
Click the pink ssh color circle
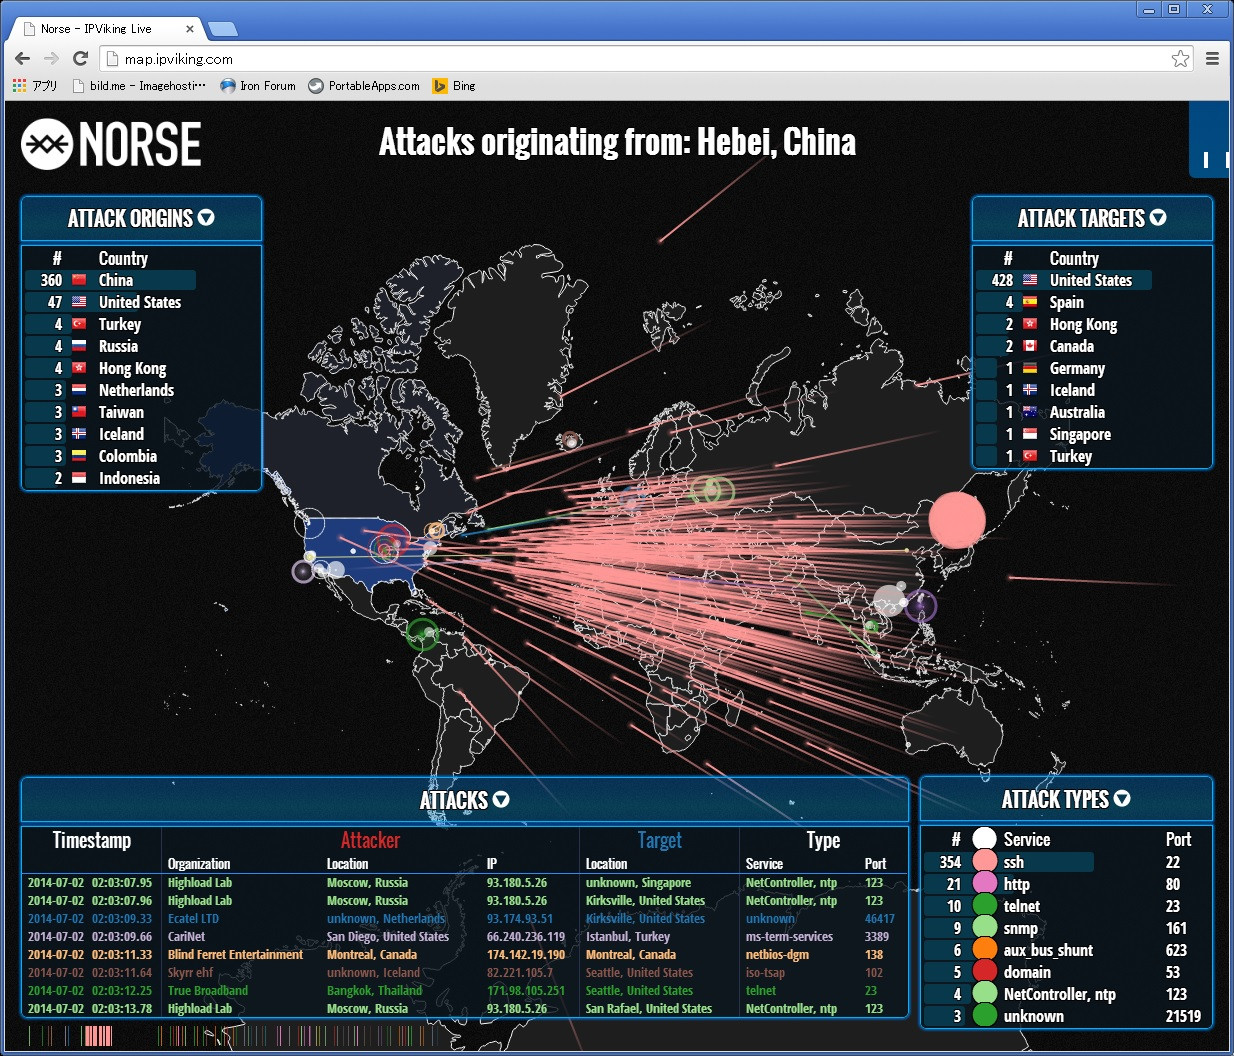985,862
